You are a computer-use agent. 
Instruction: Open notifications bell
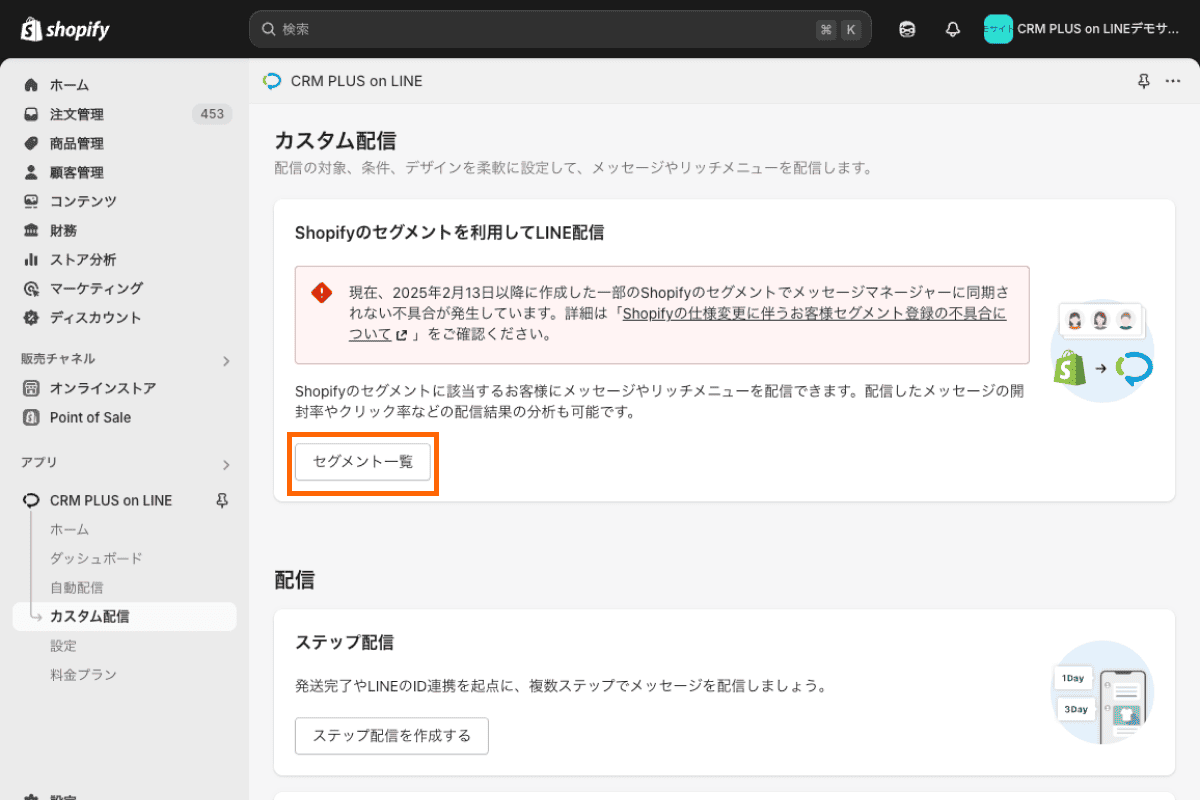(x=952, y=29)
